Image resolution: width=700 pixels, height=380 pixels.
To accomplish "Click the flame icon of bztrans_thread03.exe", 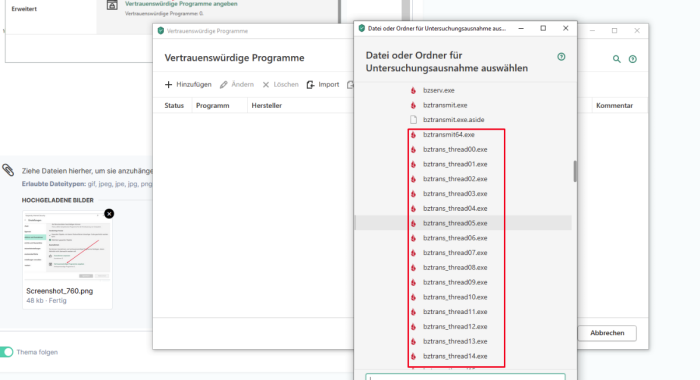I will pyautogui.click(x=413, y=193).
